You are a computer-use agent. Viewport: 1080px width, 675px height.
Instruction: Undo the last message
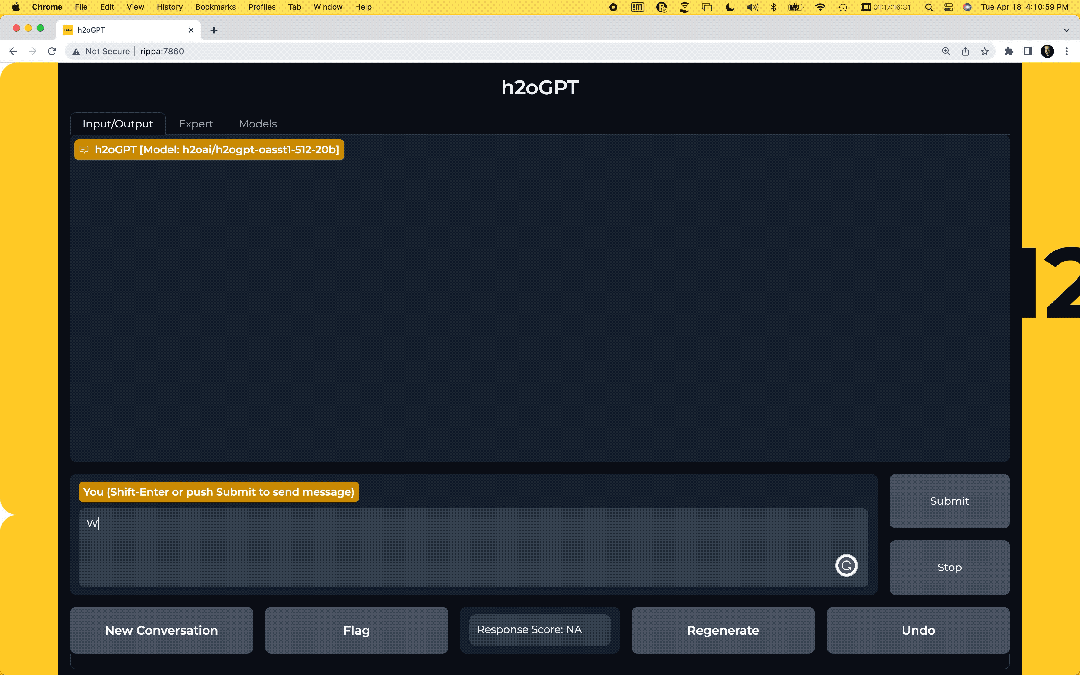pos(918,630)
